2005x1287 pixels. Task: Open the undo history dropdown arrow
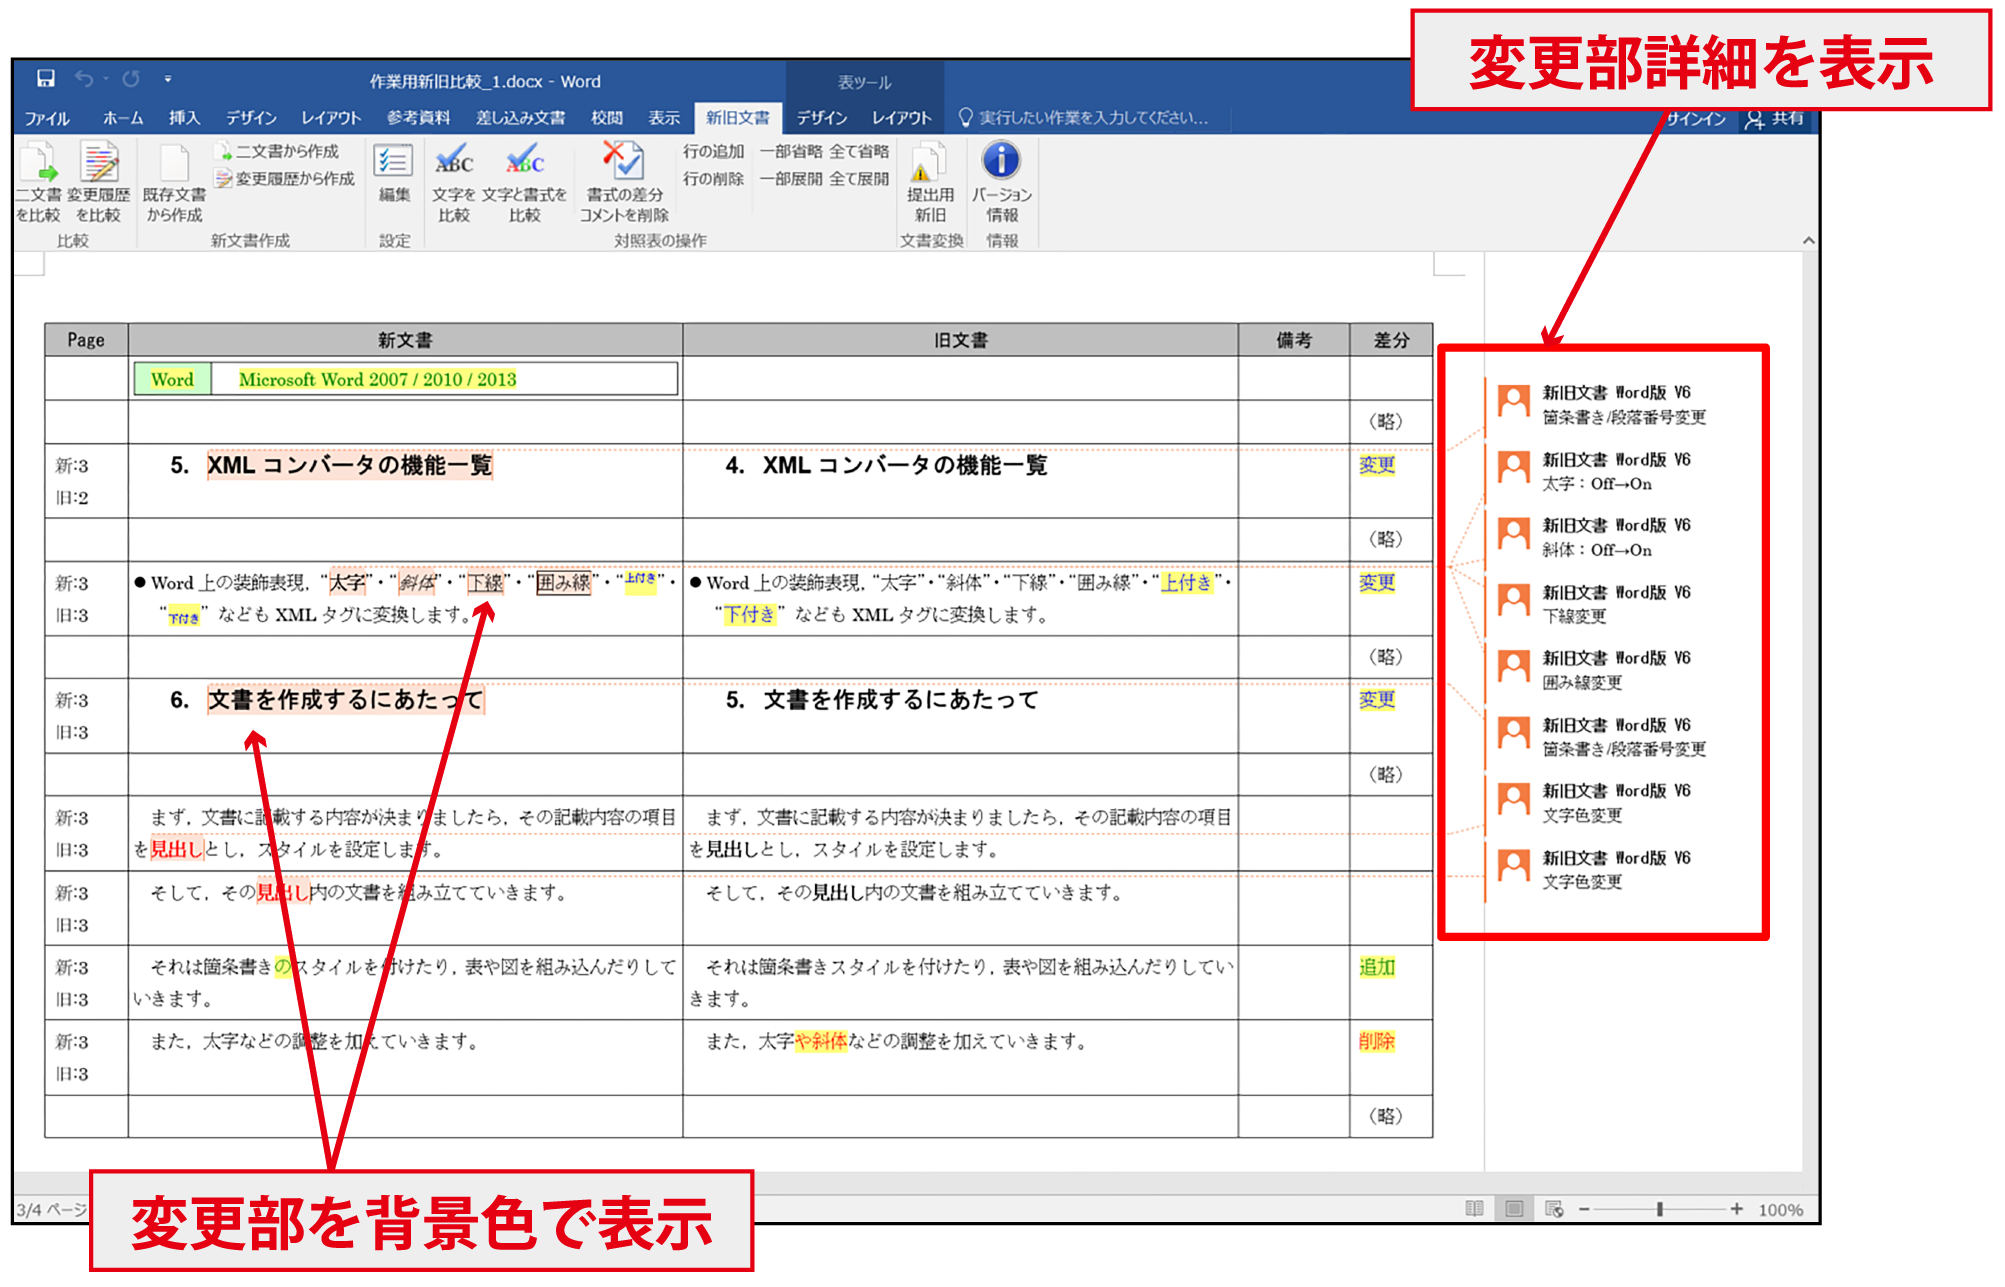(106, 79)
